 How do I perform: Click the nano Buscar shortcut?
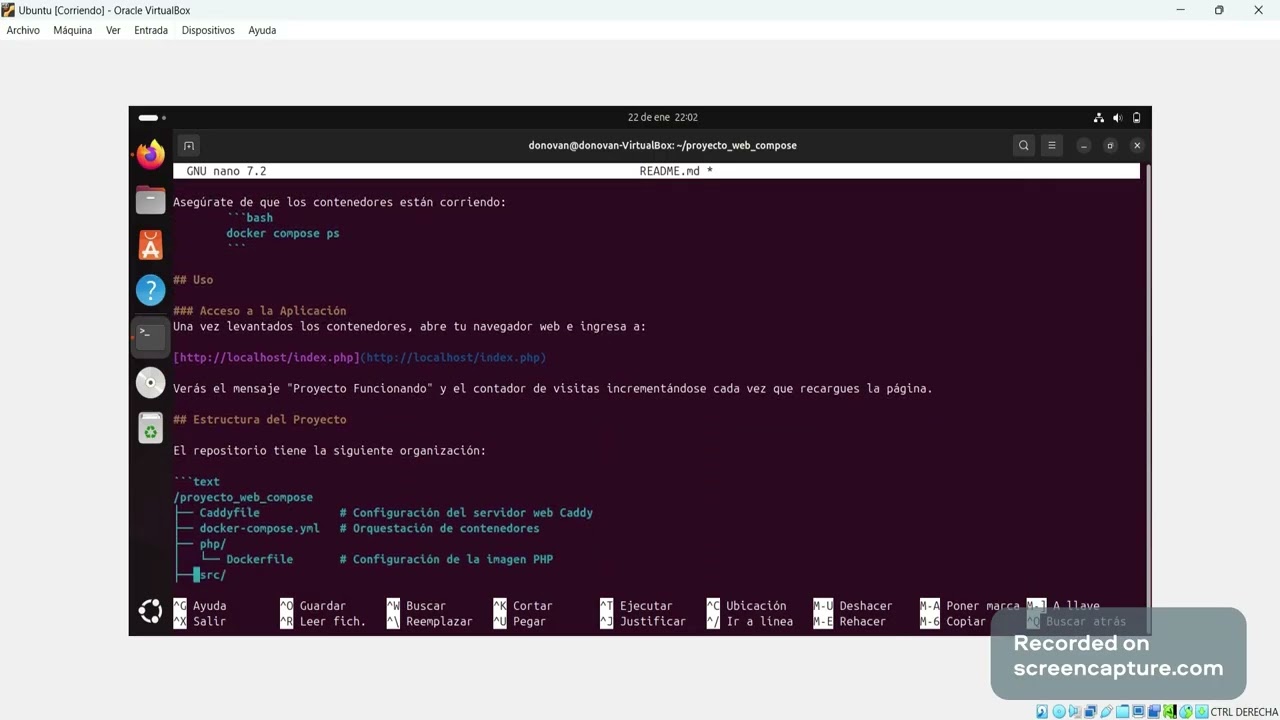click(x=416, y=606)
